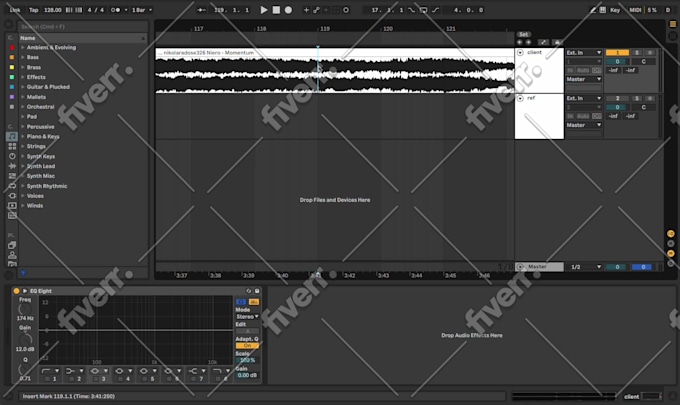Enable EQ Eight filter band 4 checkbox
680x405 pixels.
120,379
